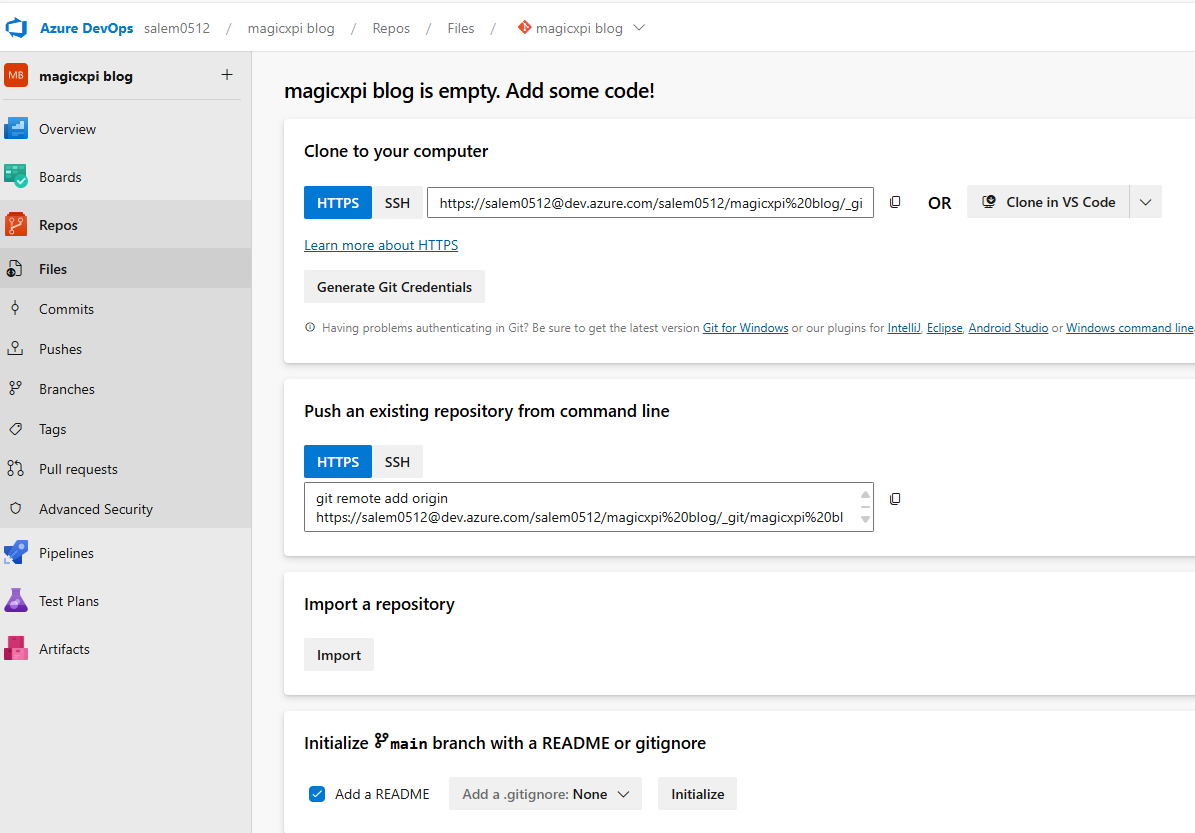The width and height of the screenshot is (1195, 833).
Task: Open the Boards section
Action: click(62, 176)
